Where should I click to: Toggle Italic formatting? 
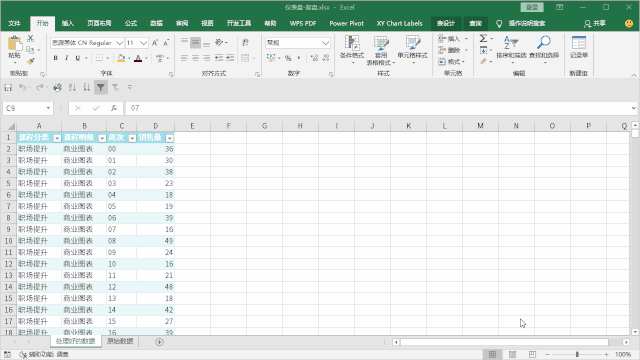coord(67,58)
